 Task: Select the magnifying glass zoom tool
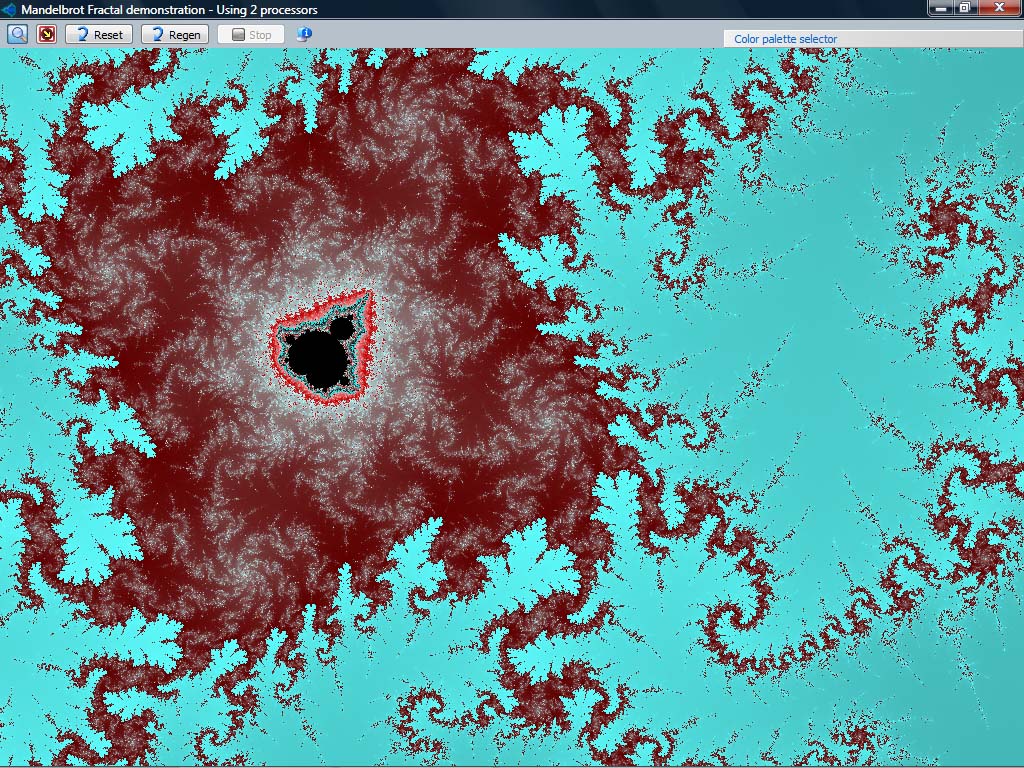(17, 33)
